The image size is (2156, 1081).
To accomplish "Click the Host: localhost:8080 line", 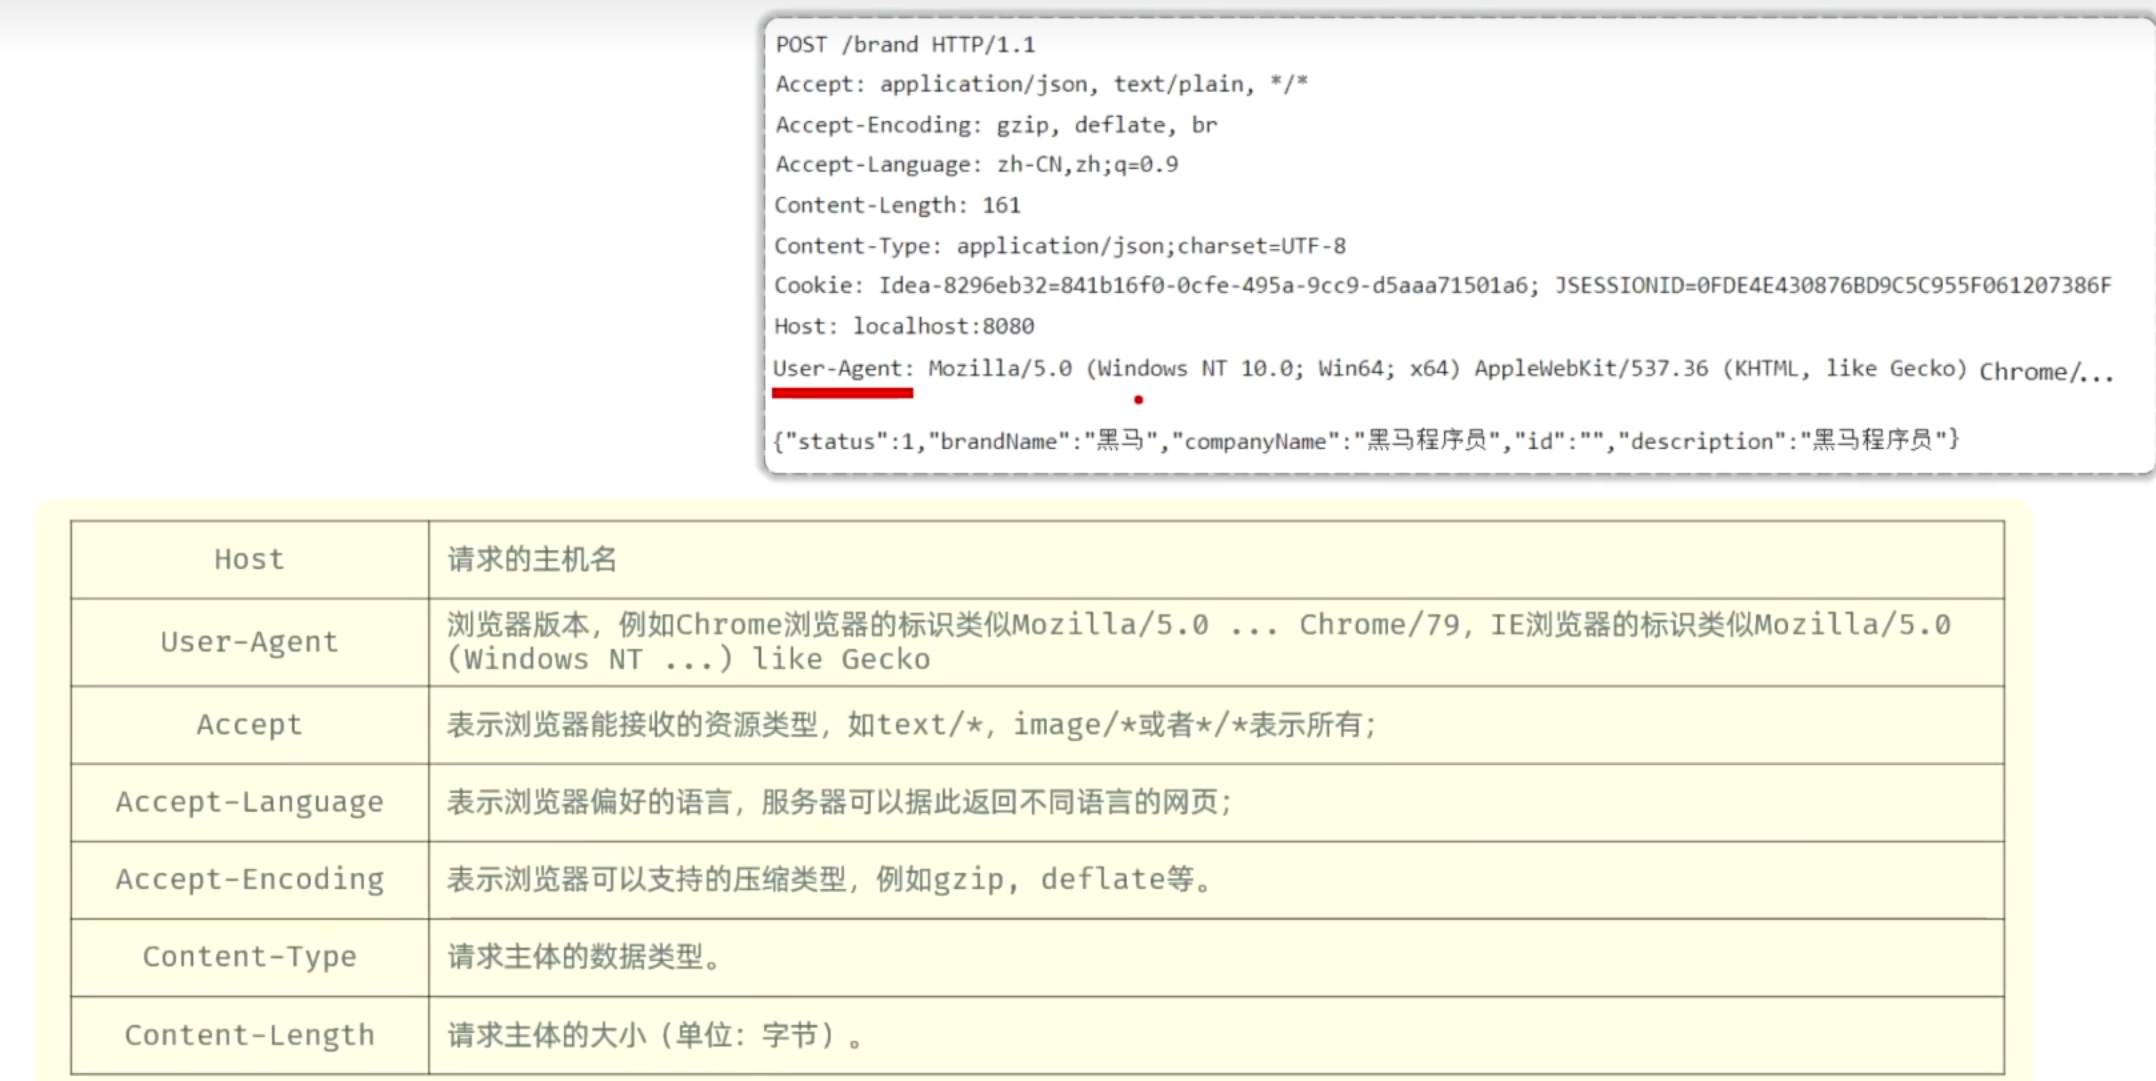I will [x=904, y=327].
